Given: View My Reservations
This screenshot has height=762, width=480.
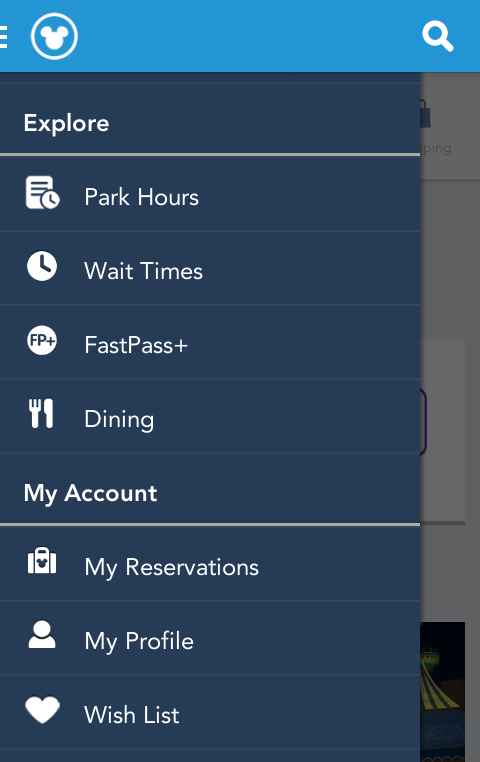Looking at the screenshot, I should (210, 565).
